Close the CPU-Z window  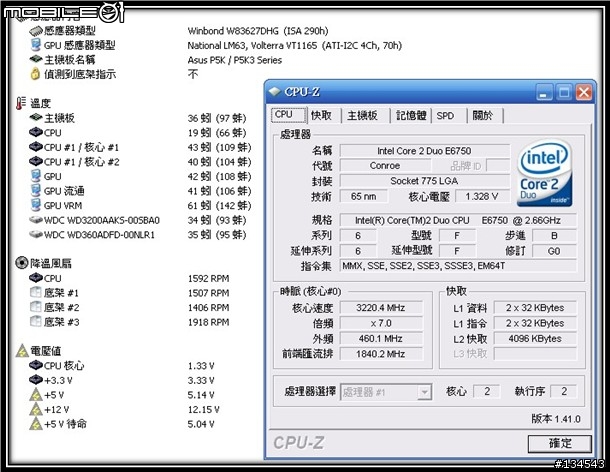pos(584,93)
